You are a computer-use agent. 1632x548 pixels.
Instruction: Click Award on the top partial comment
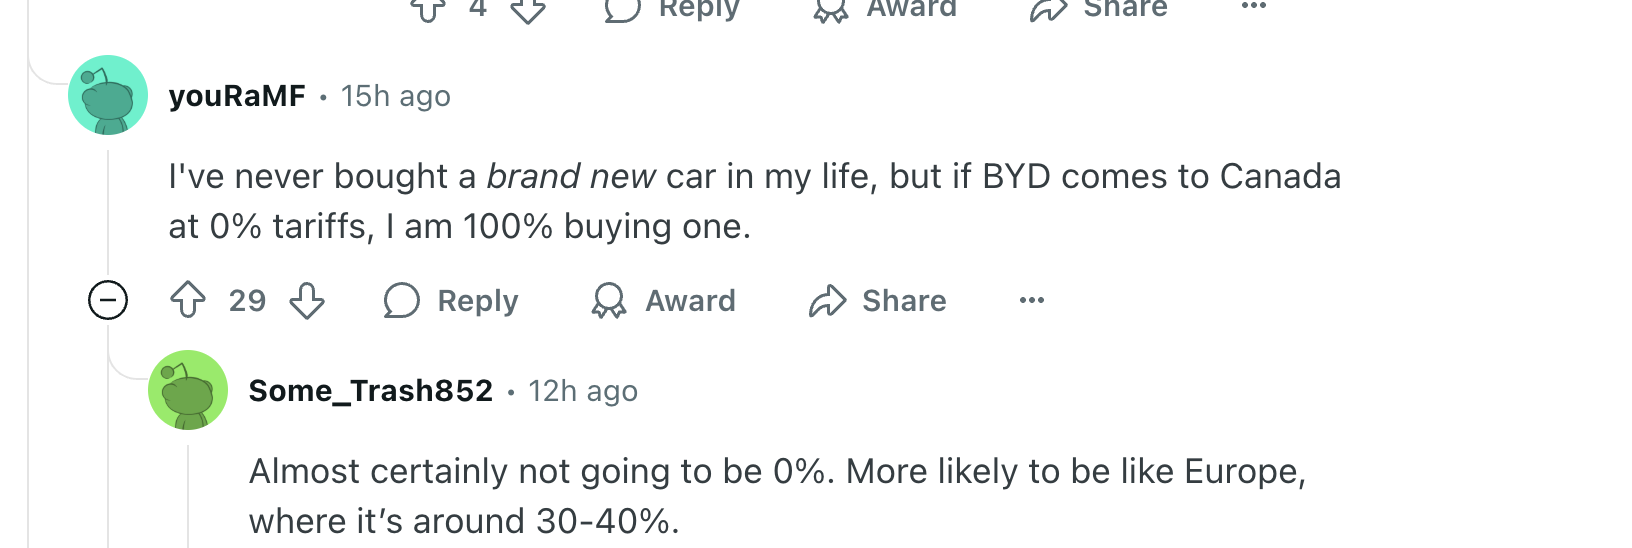pyautogui.click(x=885, y=9)
